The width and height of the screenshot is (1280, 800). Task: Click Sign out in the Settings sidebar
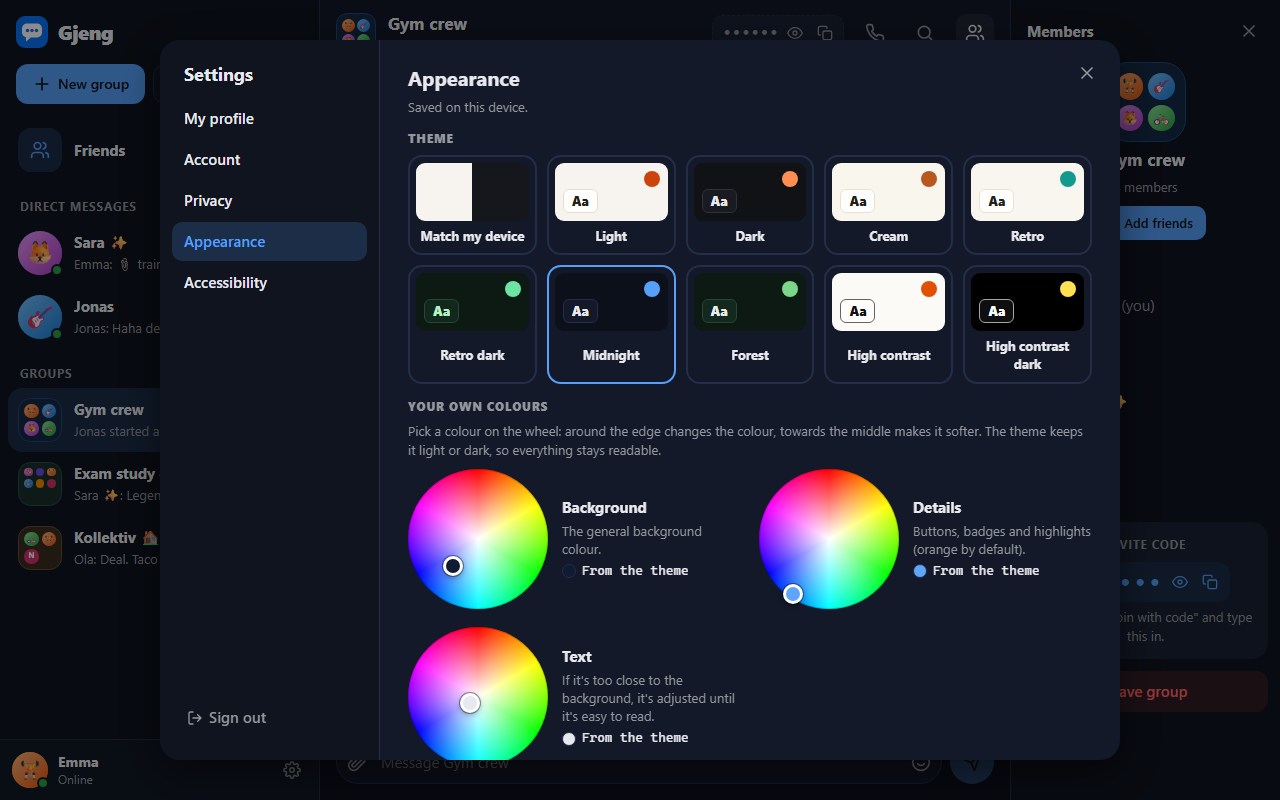pyautogui.click(x=227, y=718)
